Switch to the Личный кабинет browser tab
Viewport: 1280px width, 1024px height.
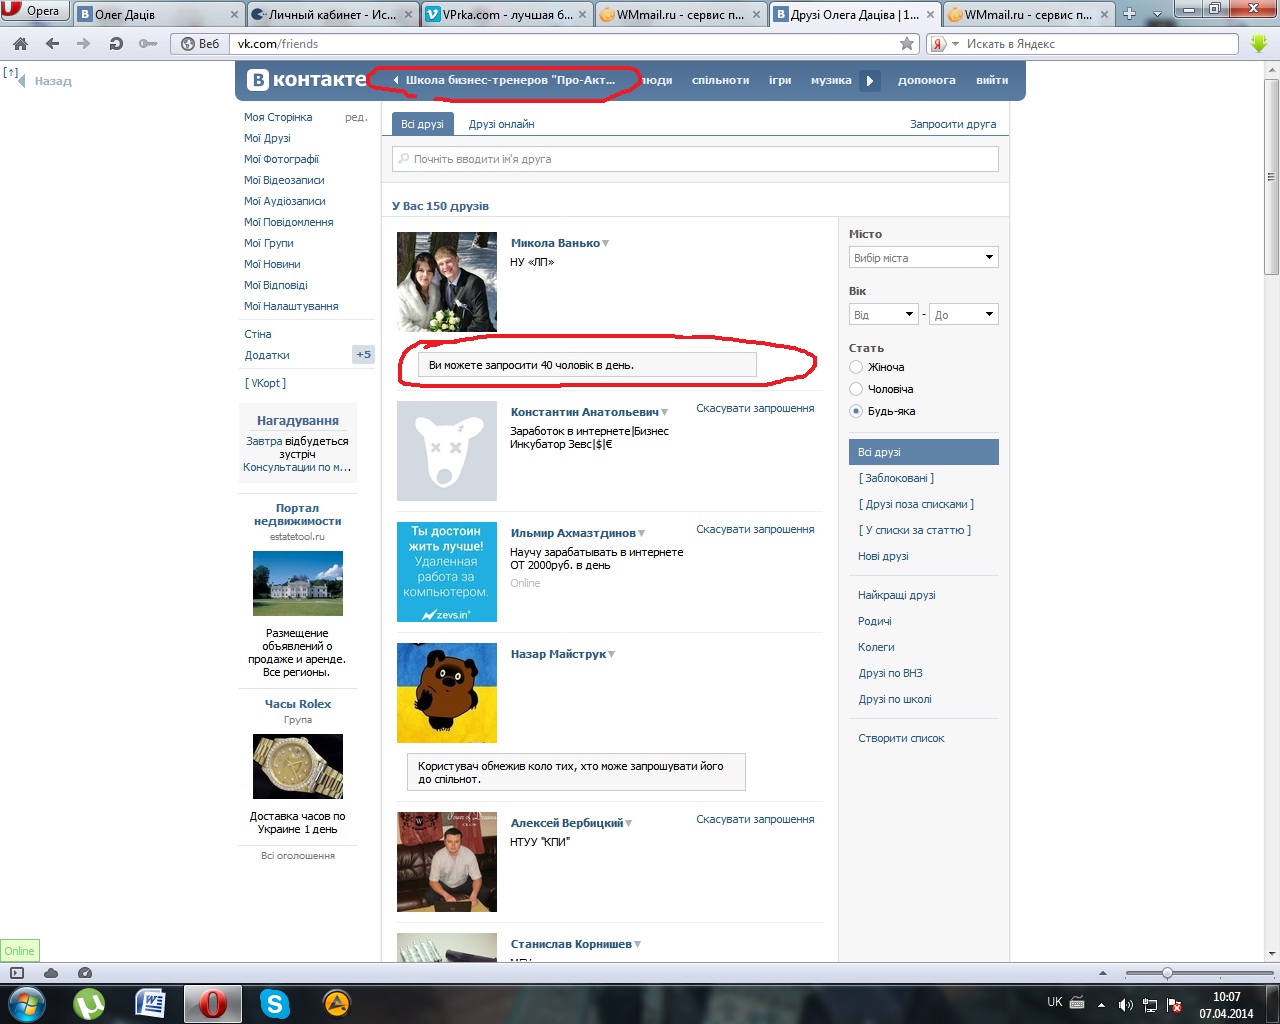click(333, 14)
